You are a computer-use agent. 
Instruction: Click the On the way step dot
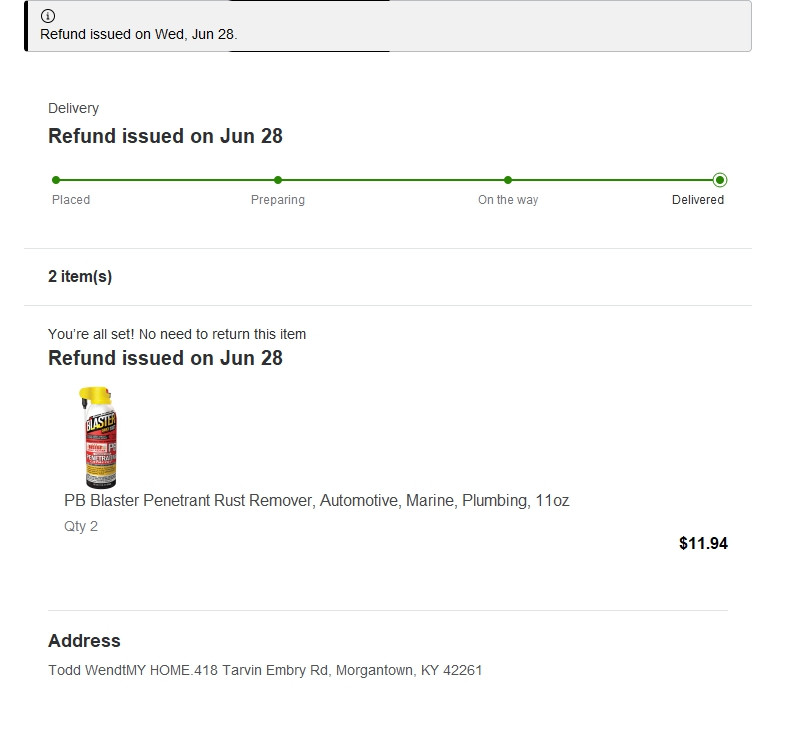click(508, 180)
